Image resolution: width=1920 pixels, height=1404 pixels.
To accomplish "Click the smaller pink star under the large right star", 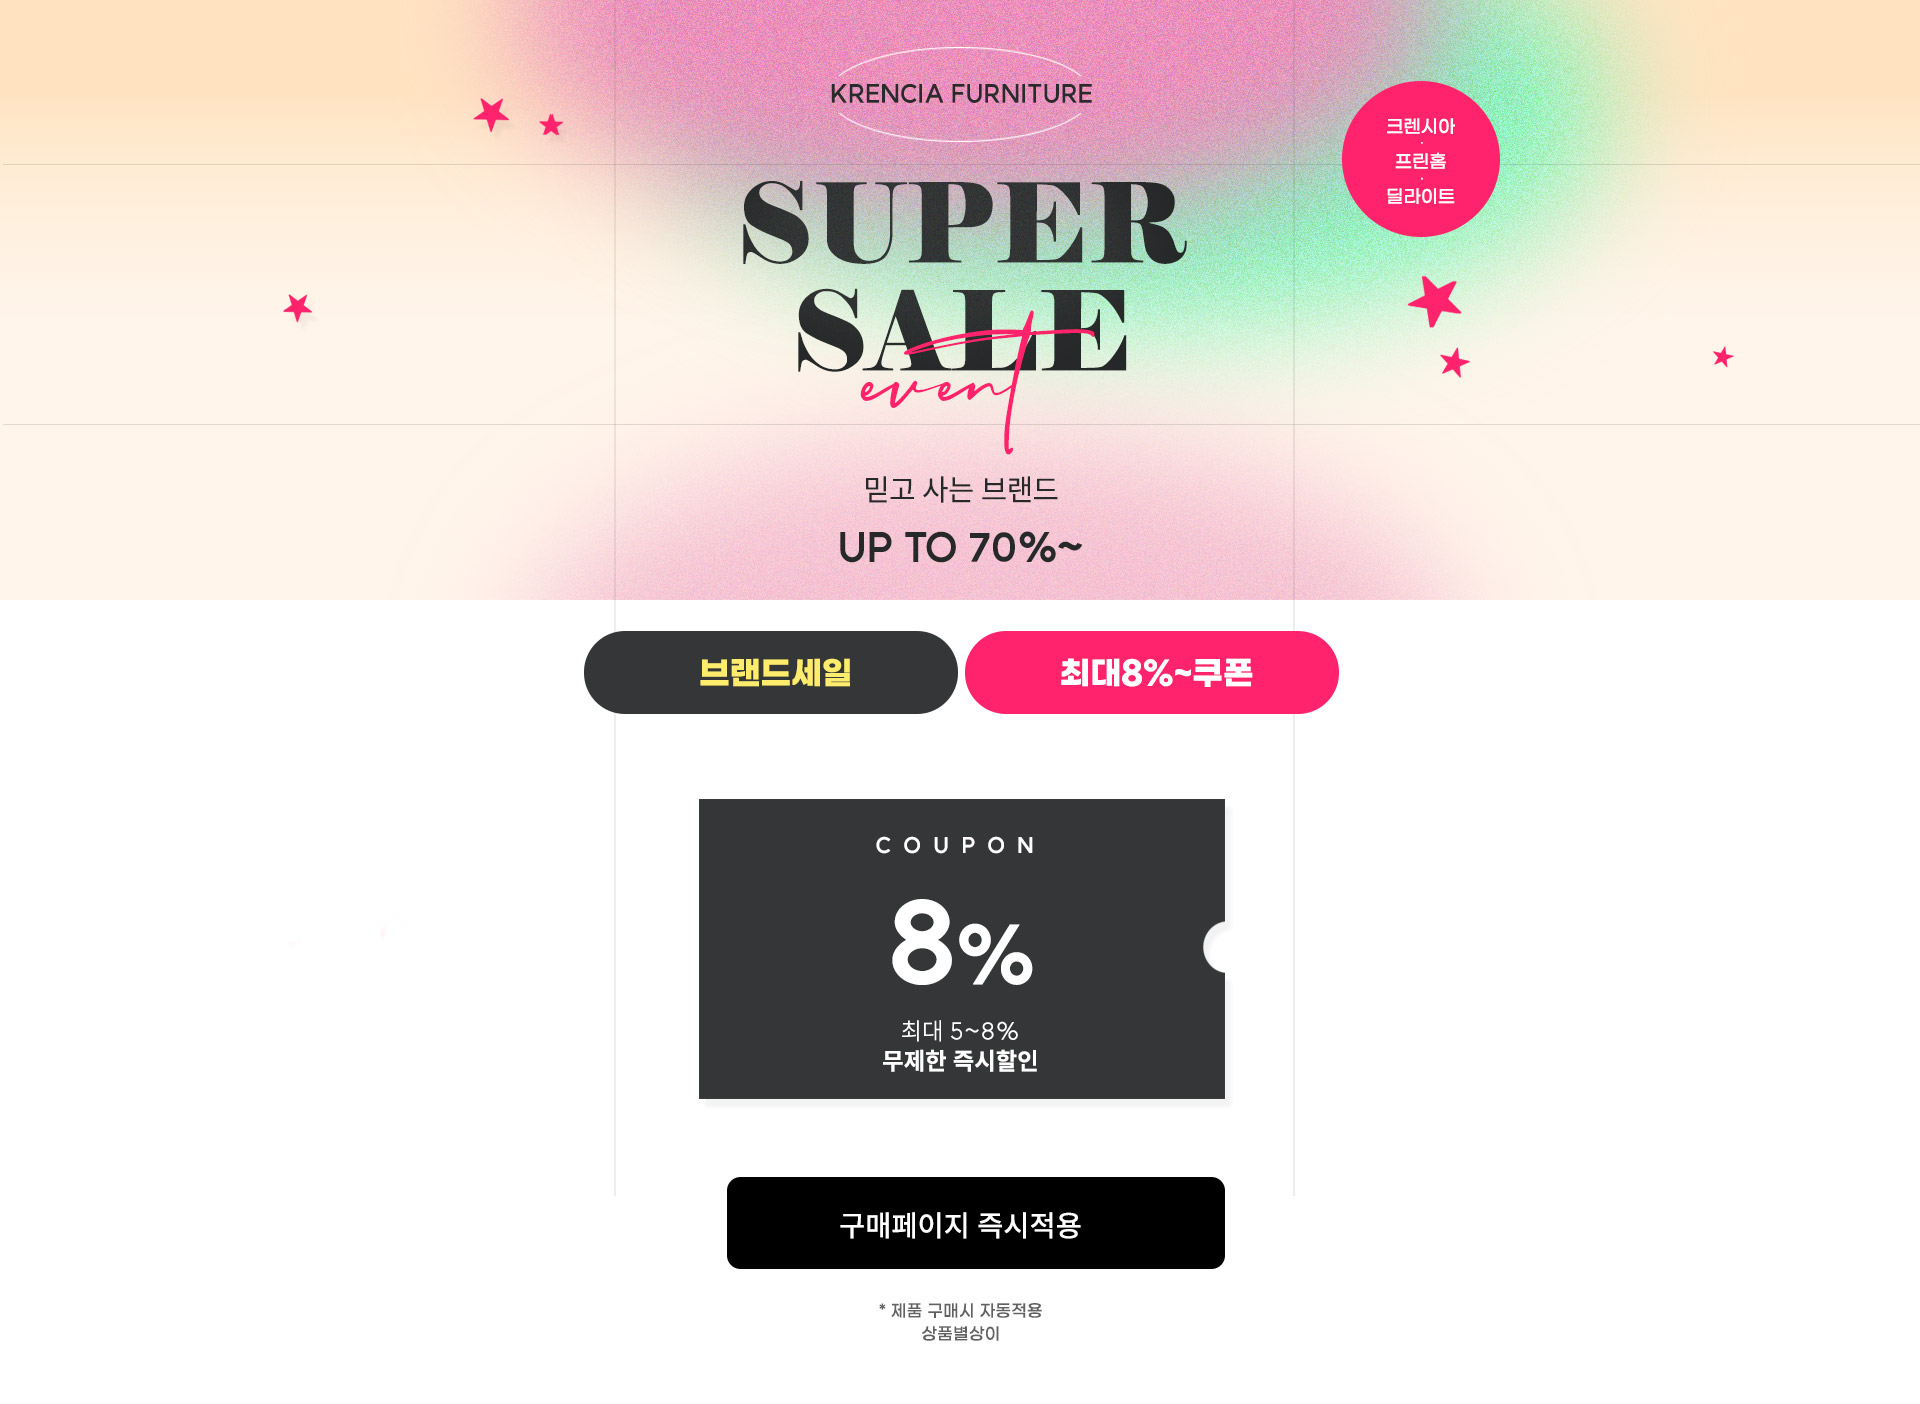I will (1455, 362).
